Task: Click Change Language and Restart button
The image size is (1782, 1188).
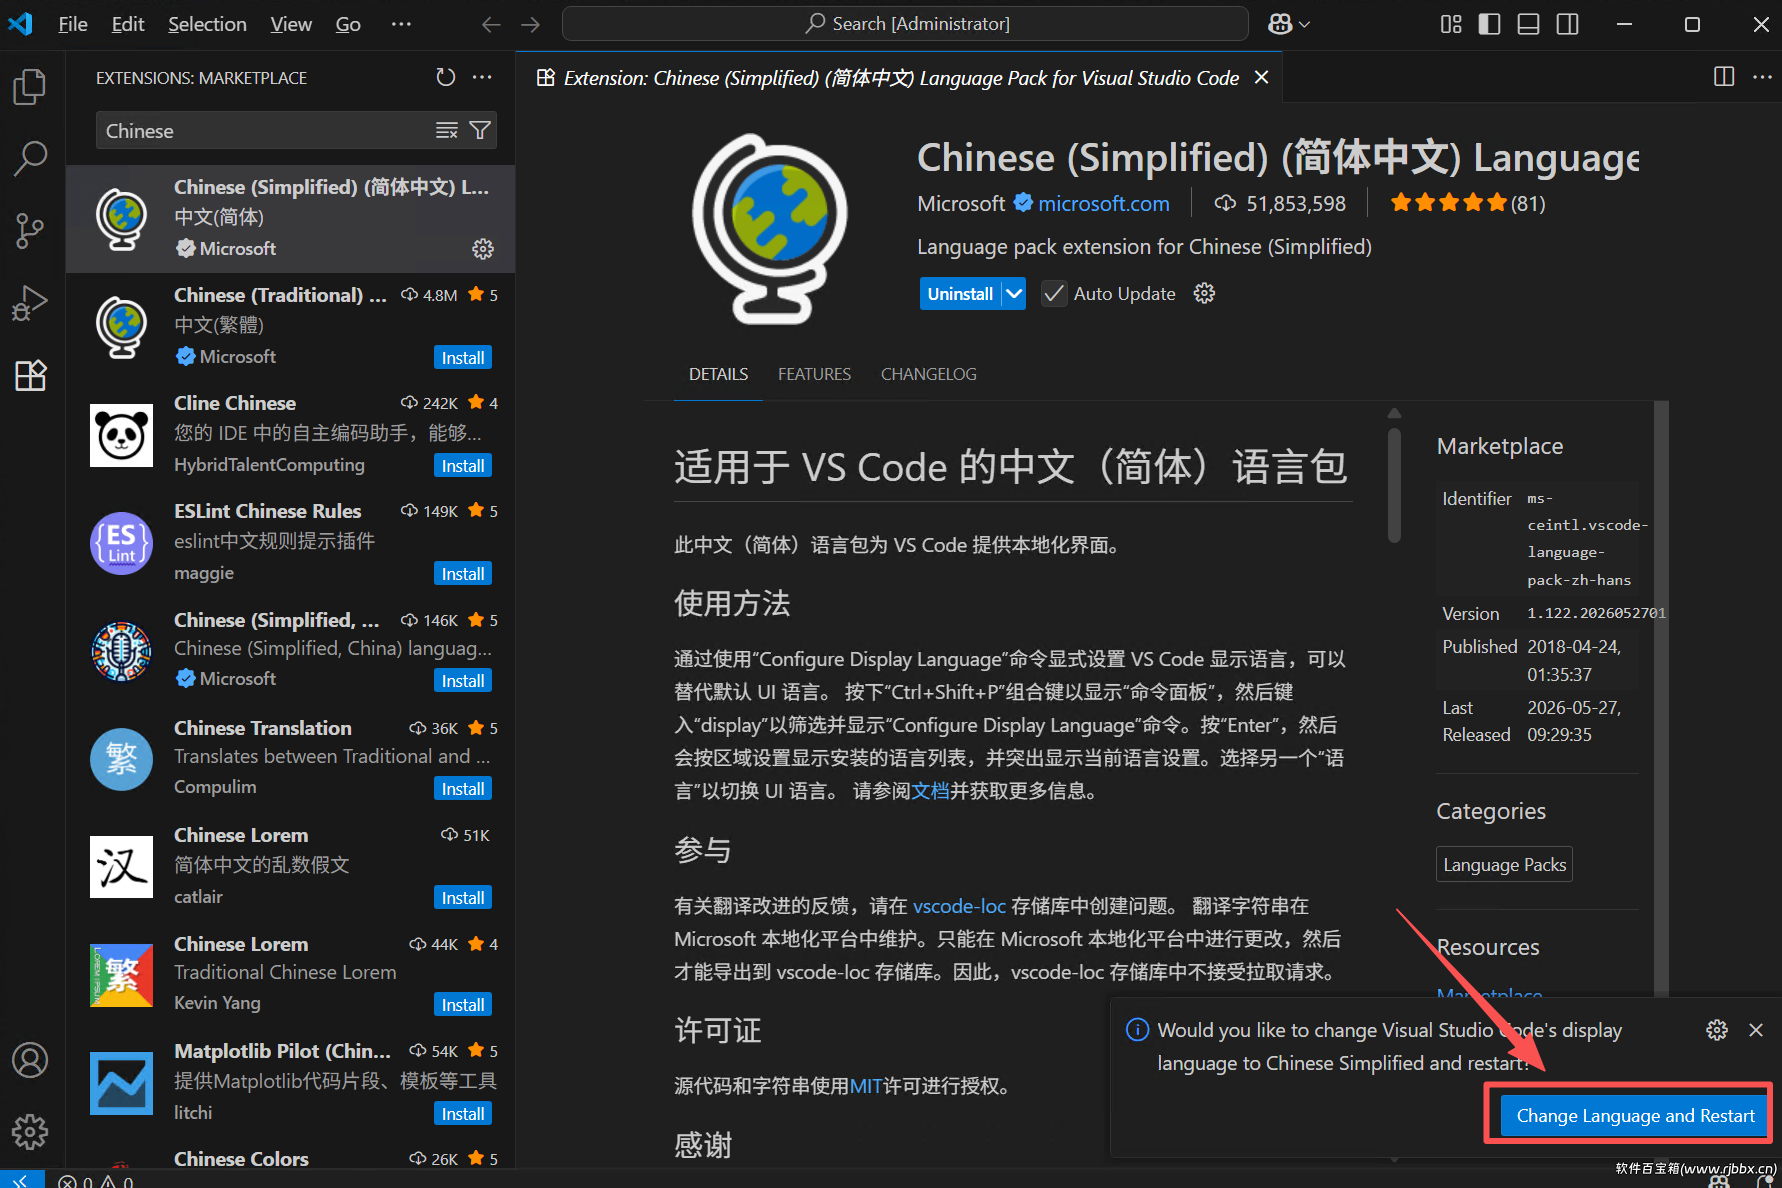Action: coord(1635,1115)
